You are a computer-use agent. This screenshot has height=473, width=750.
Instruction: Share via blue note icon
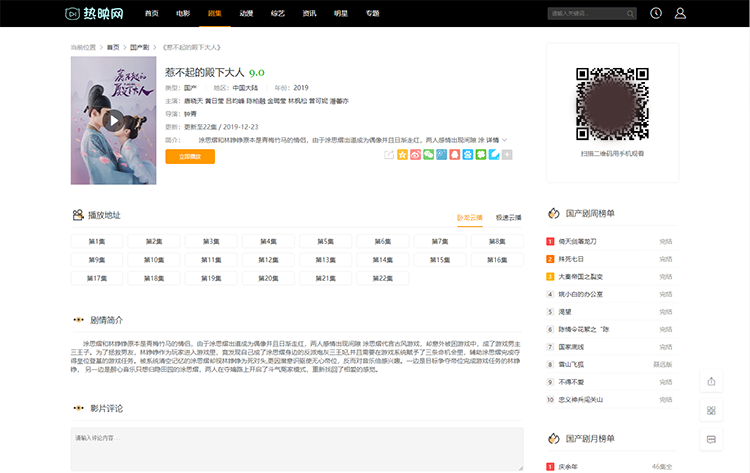click(494, 154)
